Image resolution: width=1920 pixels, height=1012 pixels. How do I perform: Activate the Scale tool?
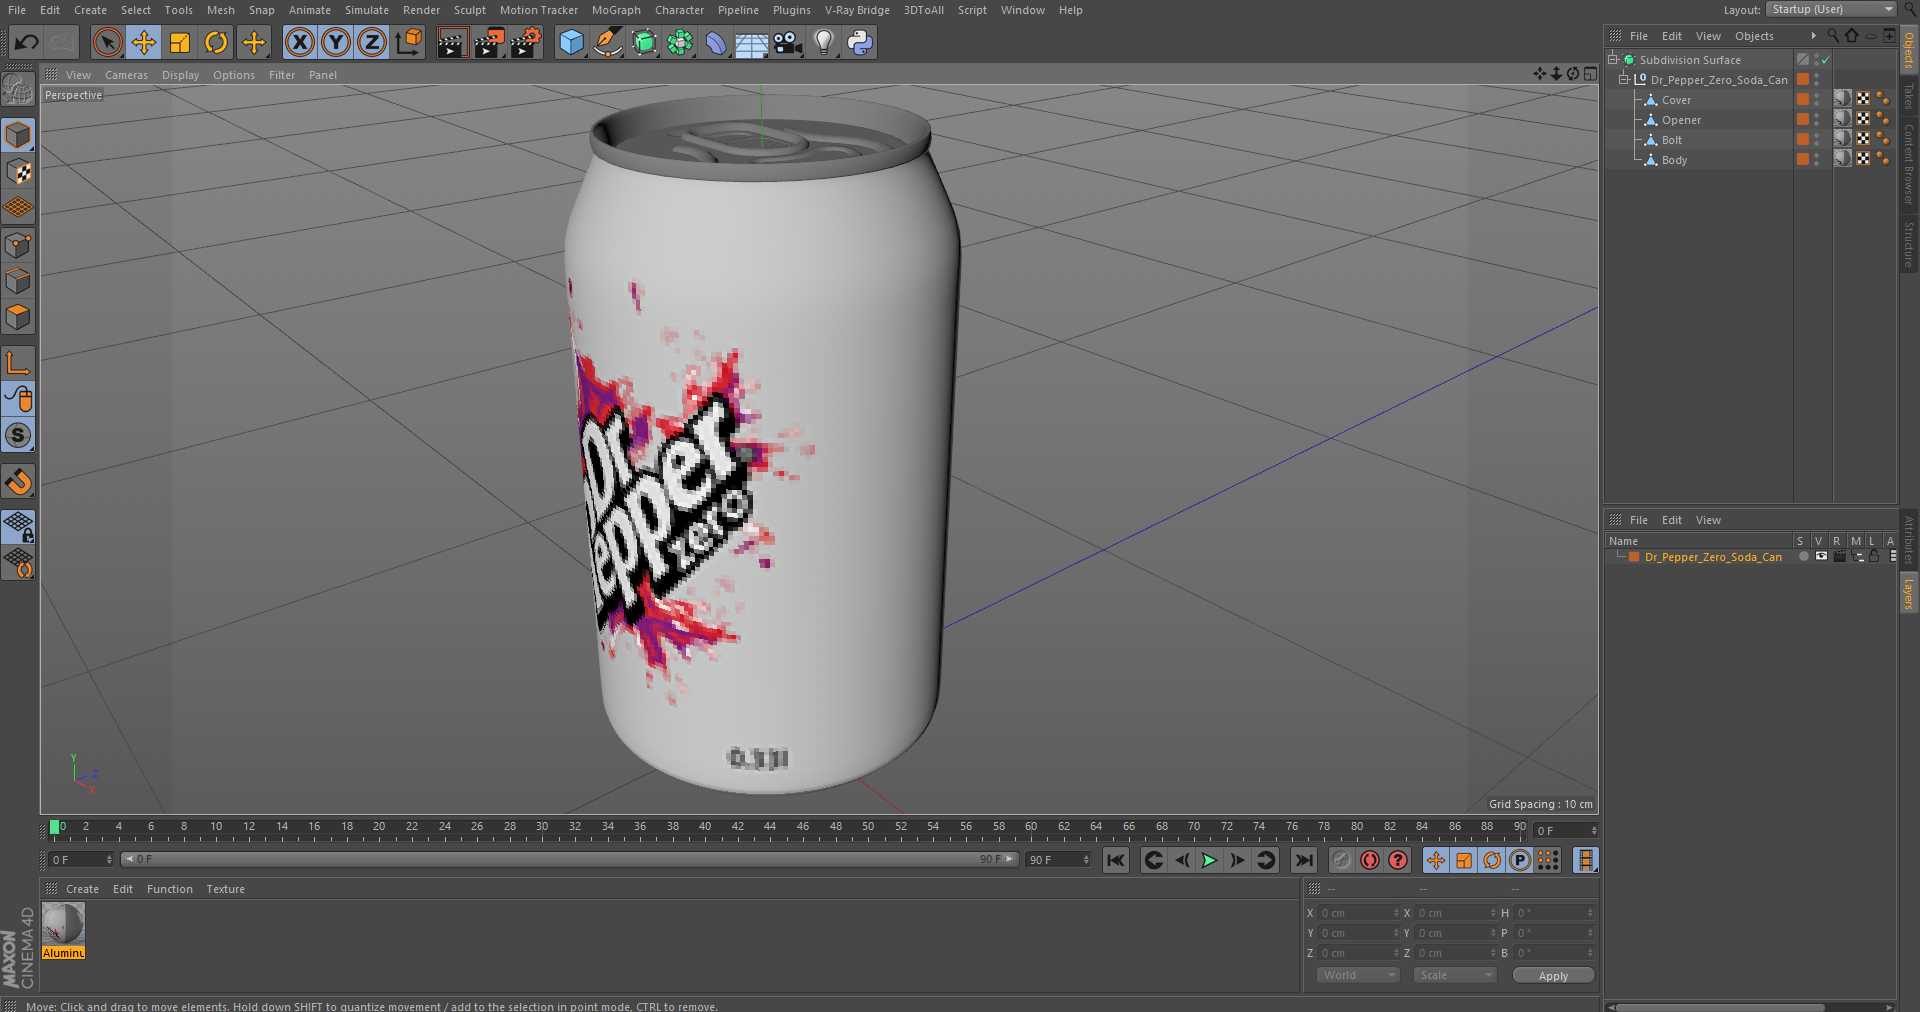(180, 42)
